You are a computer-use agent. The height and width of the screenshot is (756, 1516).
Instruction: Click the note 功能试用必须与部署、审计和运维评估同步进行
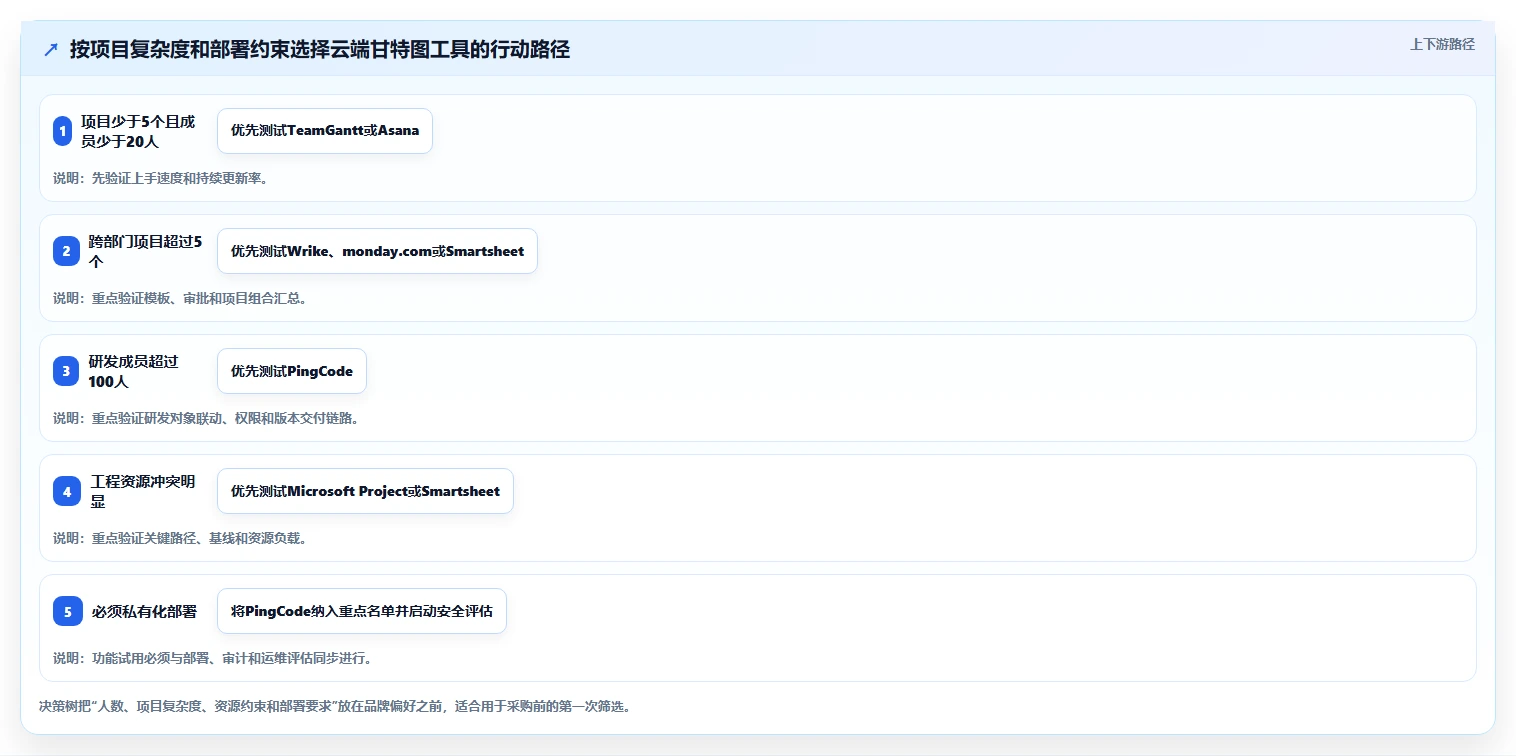(213, 658)
